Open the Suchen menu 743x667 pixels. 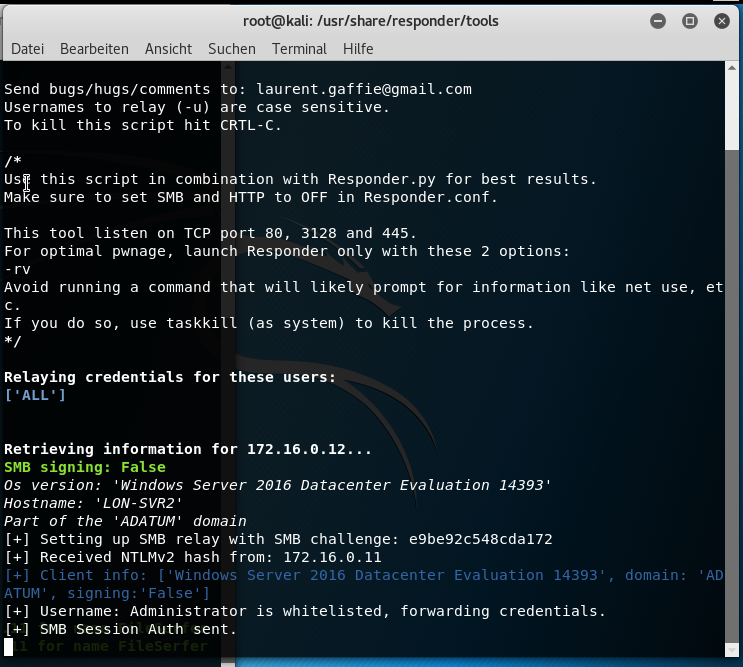click(x=232, y=49)
